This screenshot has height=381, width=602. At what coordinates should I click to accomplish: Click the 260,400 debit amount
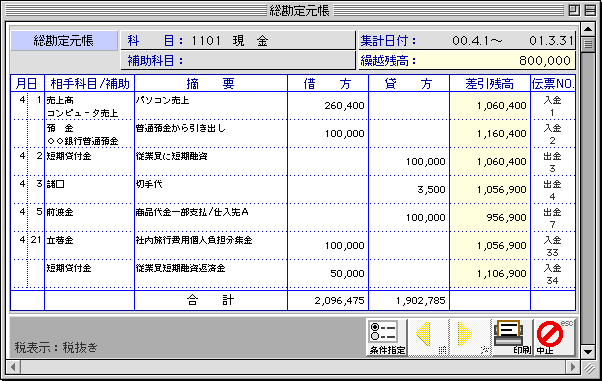(344, 106)
